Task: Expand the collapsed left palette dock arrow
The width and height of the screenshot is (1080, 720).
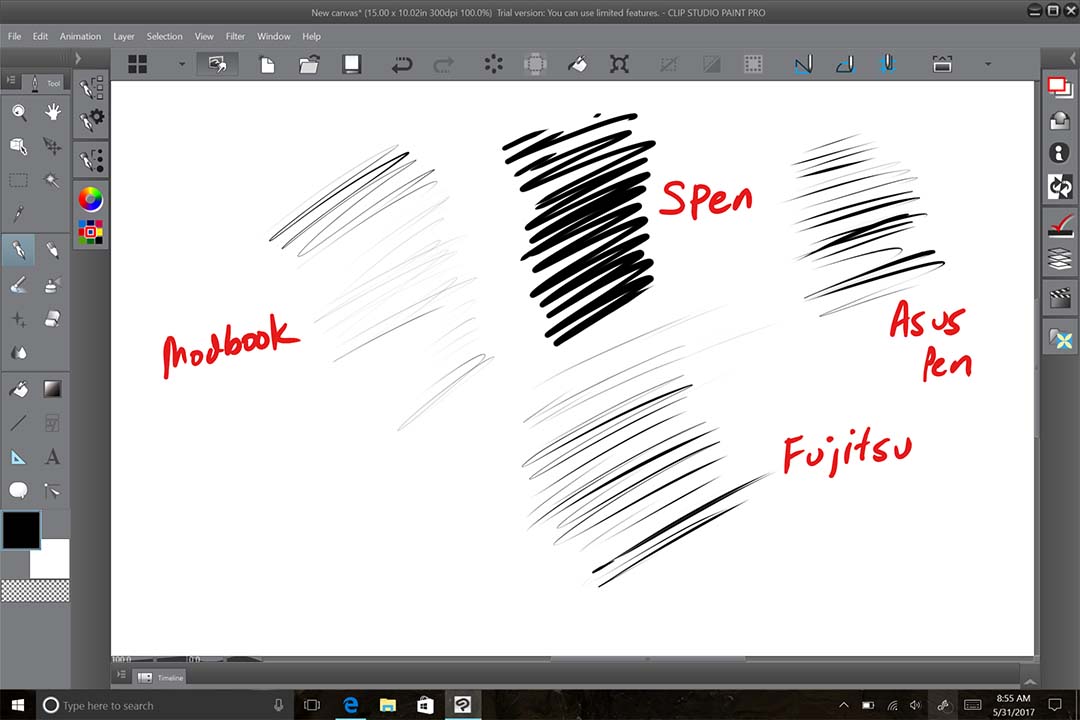Action: point(78,59)
